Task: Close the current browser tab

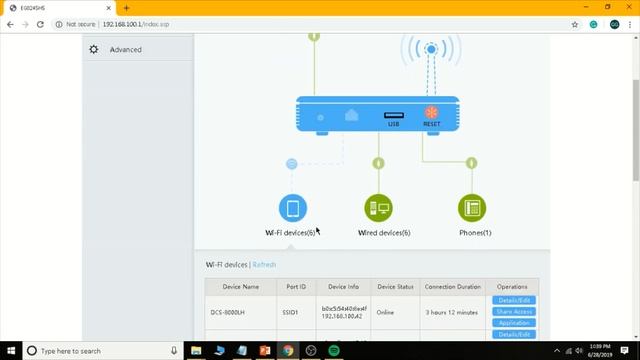Action: [x=109, y=8]
